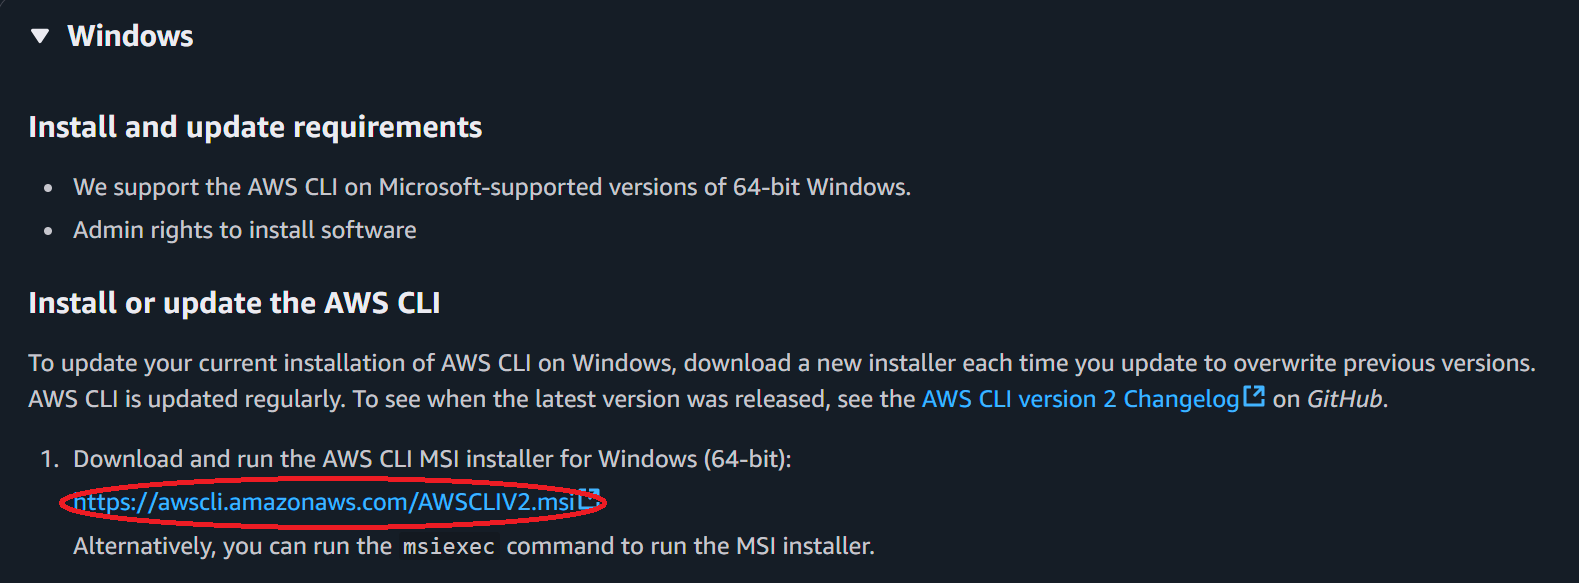Image resolution: width=1579 pixels, height=583 pixels.
Task: Click the msiexec code text
Action: pyautogui.click(x=448, y=547)
